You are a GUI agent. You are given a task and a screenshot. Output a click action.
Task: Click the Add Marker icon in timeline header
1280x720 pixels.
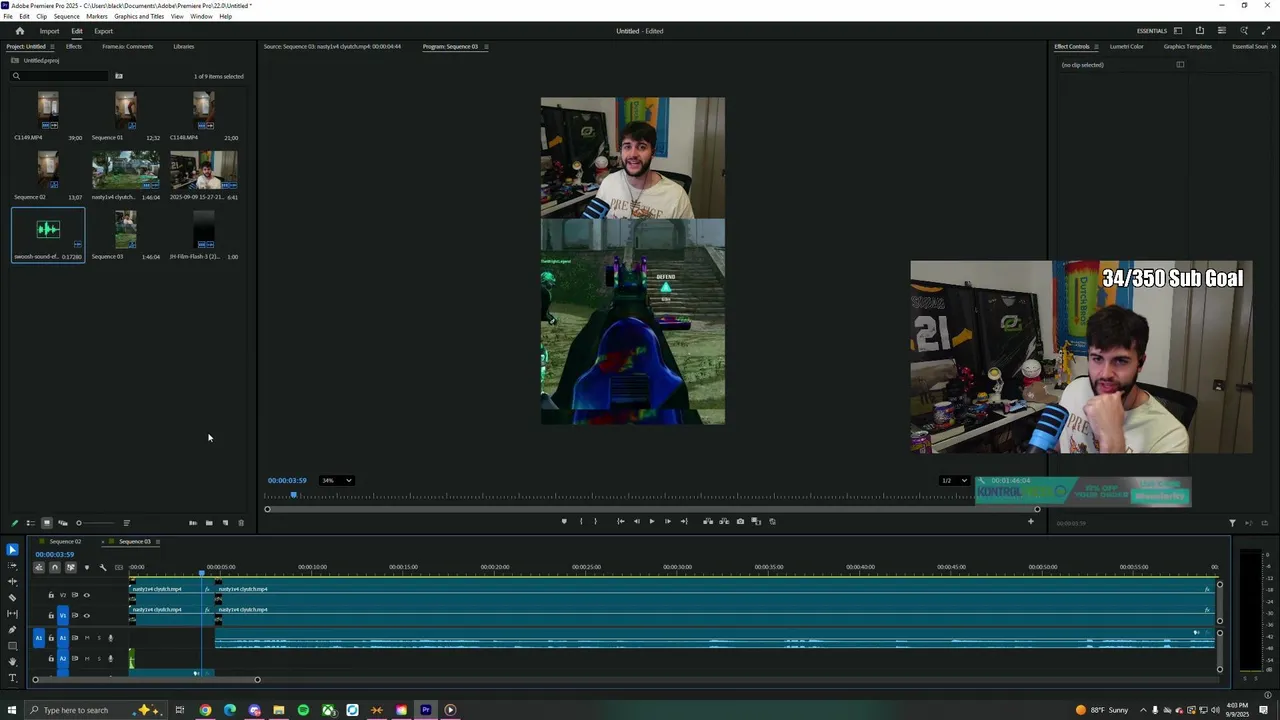pos(87,567)
